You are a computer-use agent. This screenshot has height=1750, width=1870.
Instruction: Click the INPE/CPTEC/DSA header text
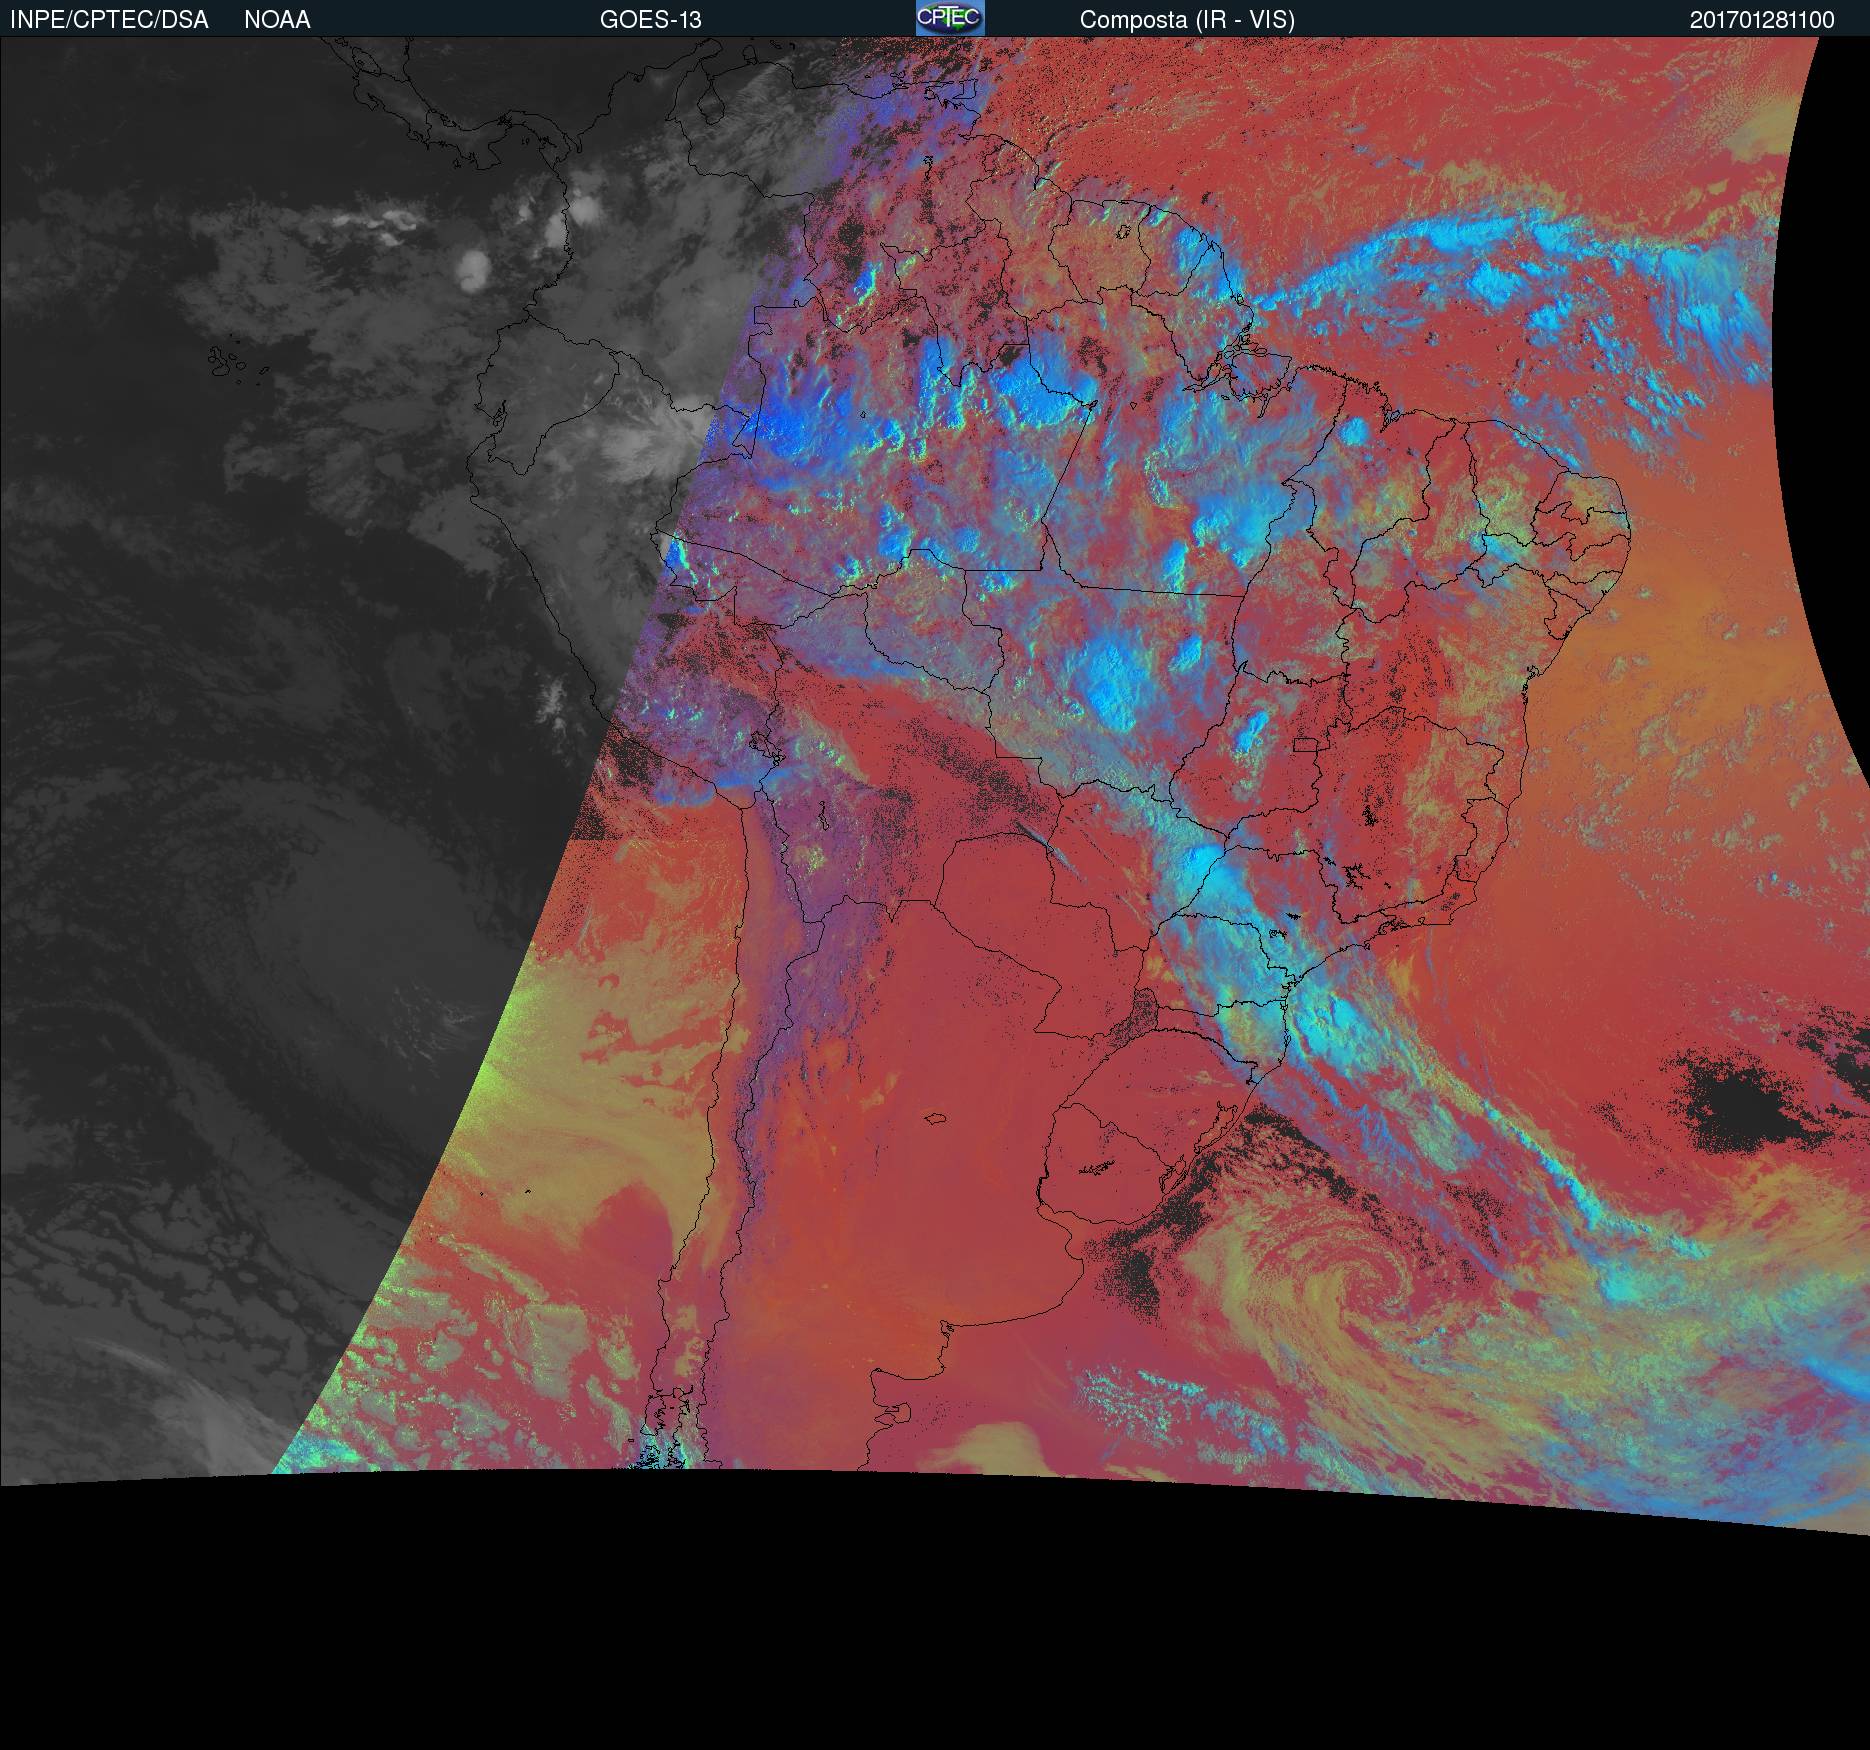point(109,20)
